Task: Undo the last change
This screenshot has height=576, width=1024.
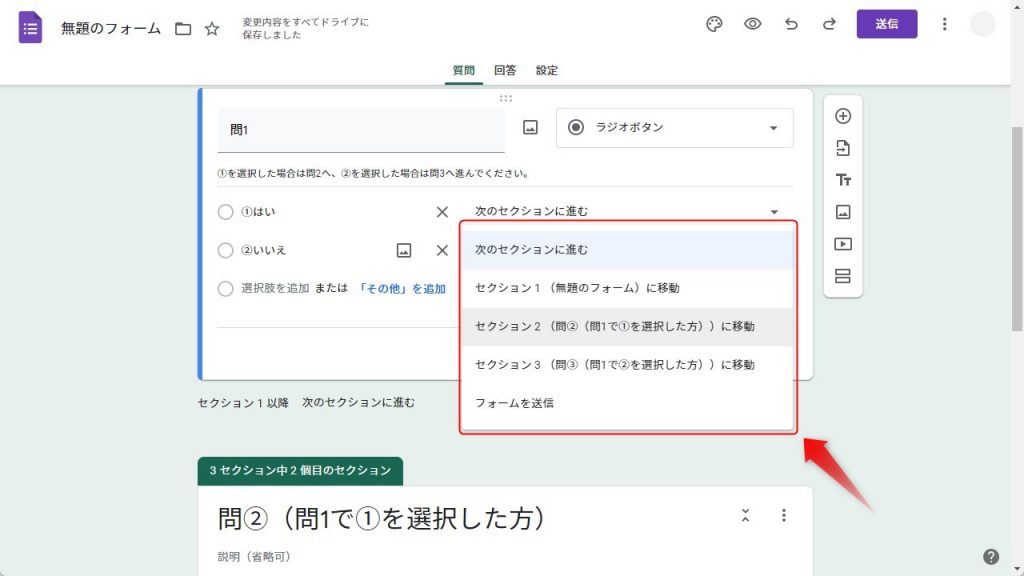Action: click(791, 24)
